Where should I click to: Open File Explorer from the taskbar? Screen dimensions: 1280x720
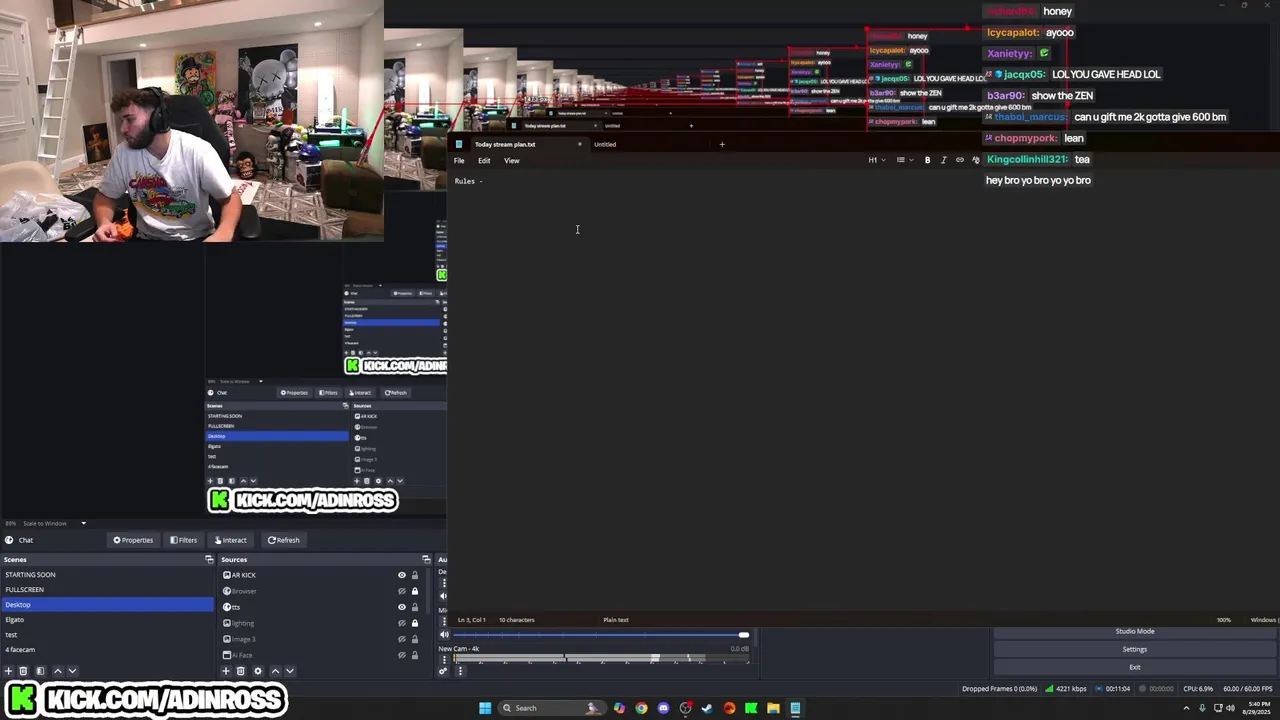[x=773, y=708]
